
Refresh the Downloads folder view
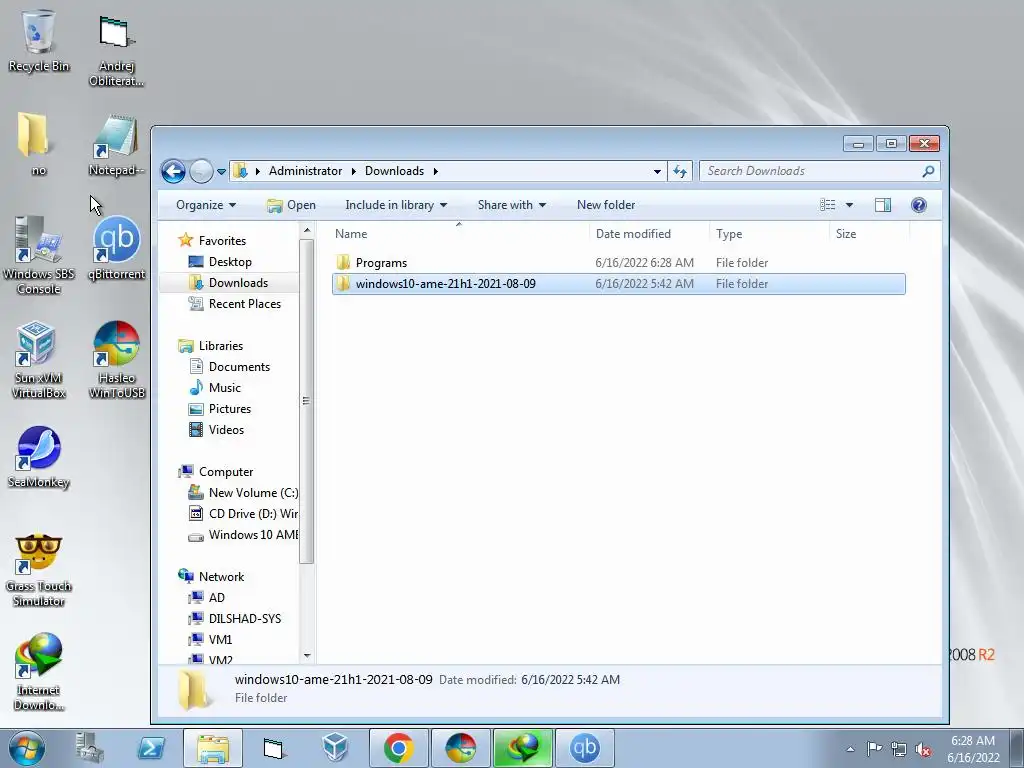pyautogui.click(x=680, y=171)
